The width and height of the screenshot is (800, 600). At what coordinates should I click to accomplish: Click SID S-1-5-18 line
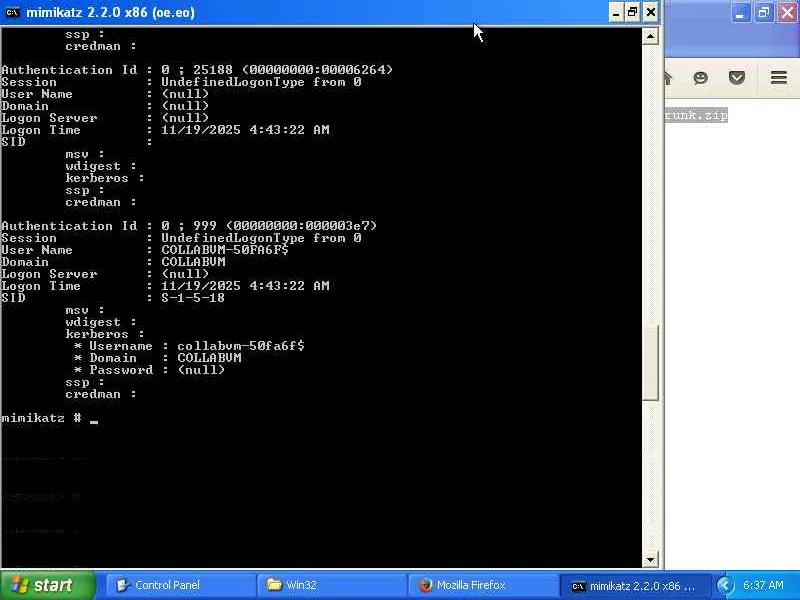pyautogui.click(x=113, y=298)
